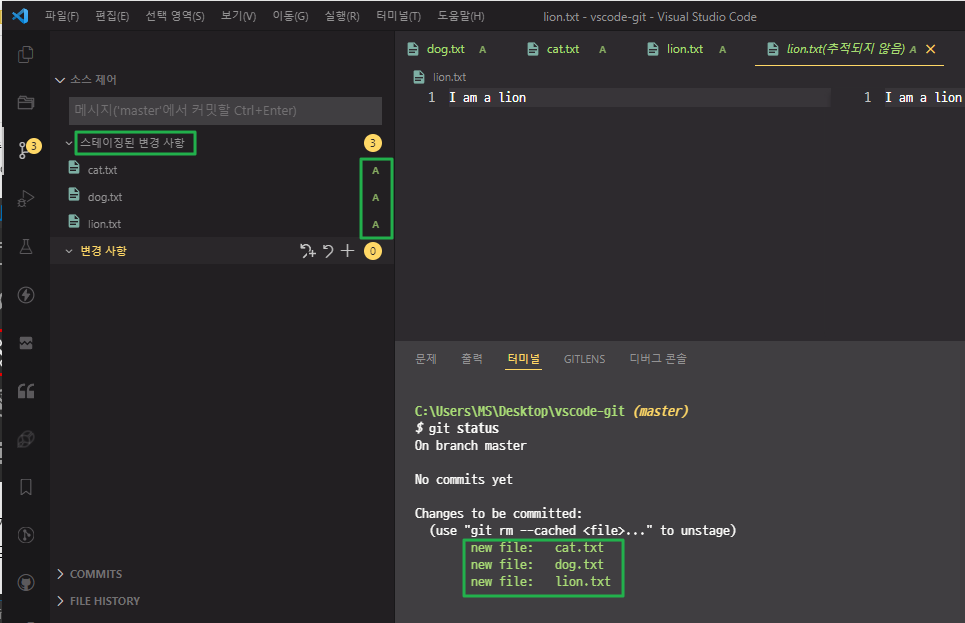Close the lion.txt(추적되지 않음) tab
The height and width of the screenshot is (623, 965).
tap(931, 49)
